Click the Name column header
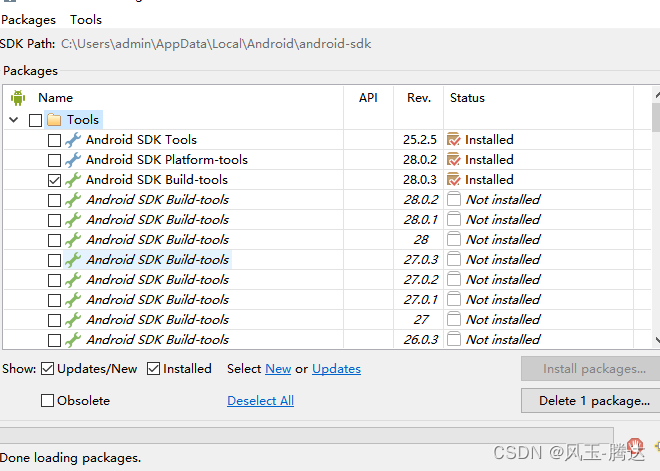This screenshot has height=471, width=660. click(x=56, y=98)
